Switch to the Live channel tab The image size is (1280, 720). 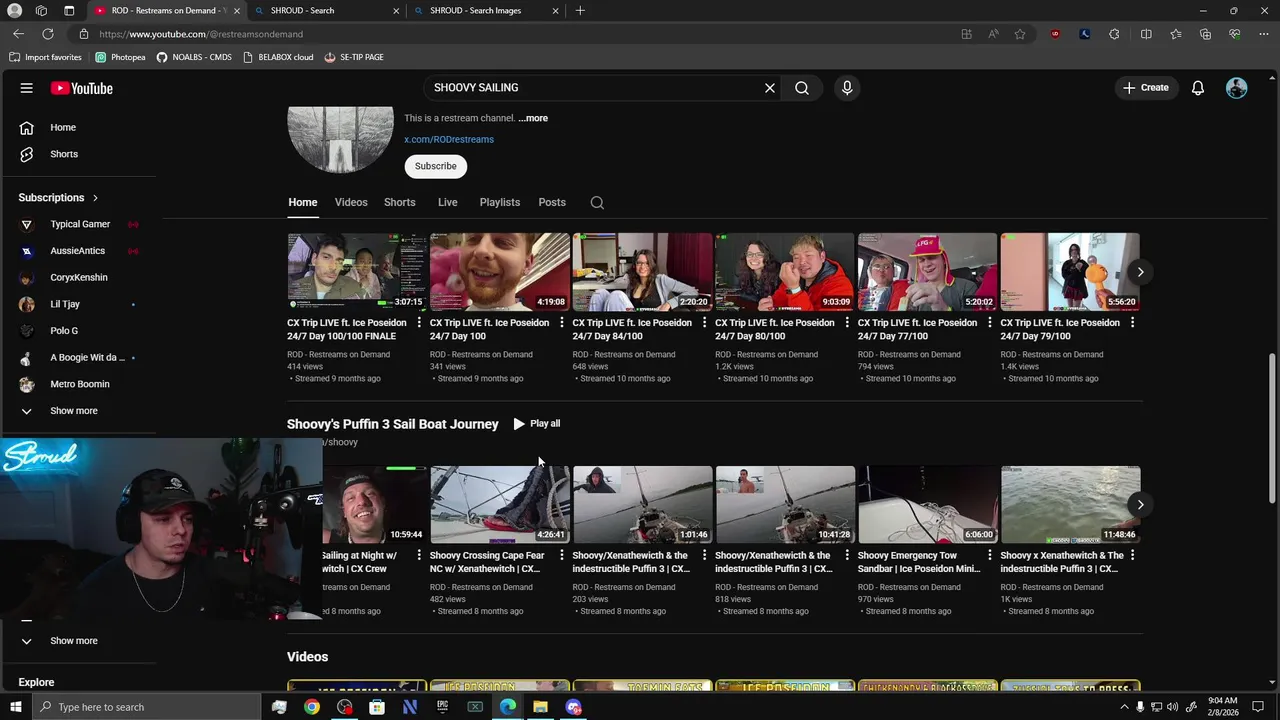(448, 202)
